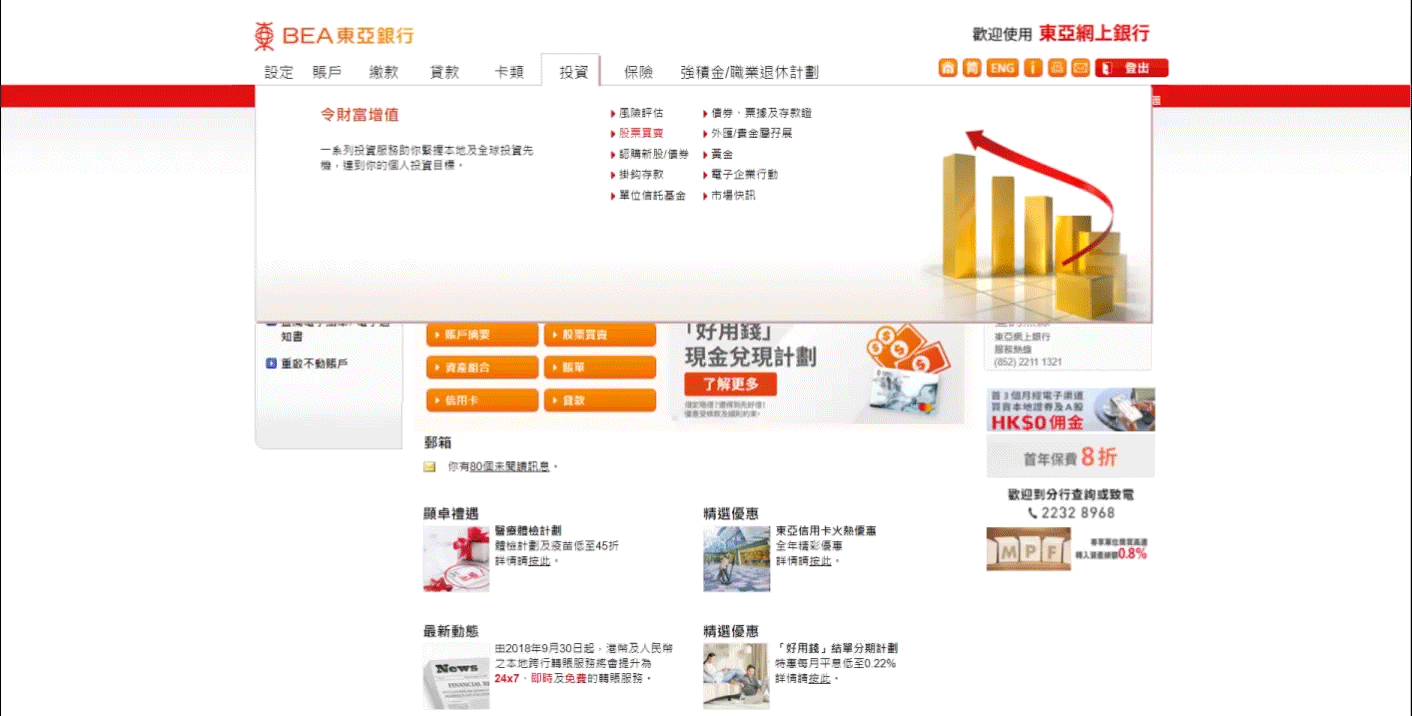This screenshot has width=1412, height=716.
Task: Open the 東亞信用卡火熱優惠 thumbnail
Action: tap(737, 558)
